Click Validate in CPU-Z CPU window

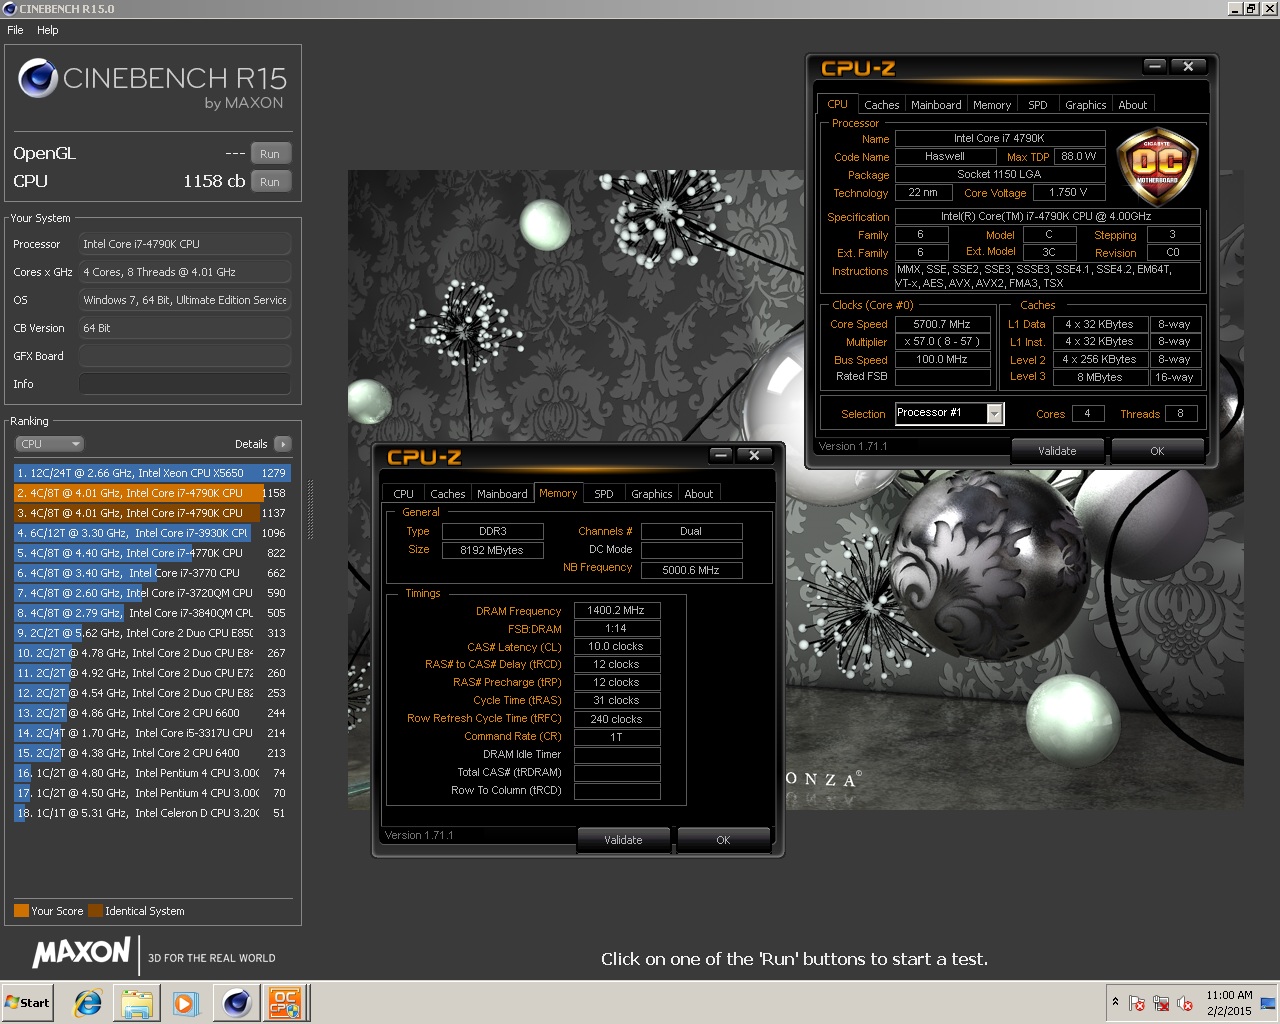coord(1057,451)
